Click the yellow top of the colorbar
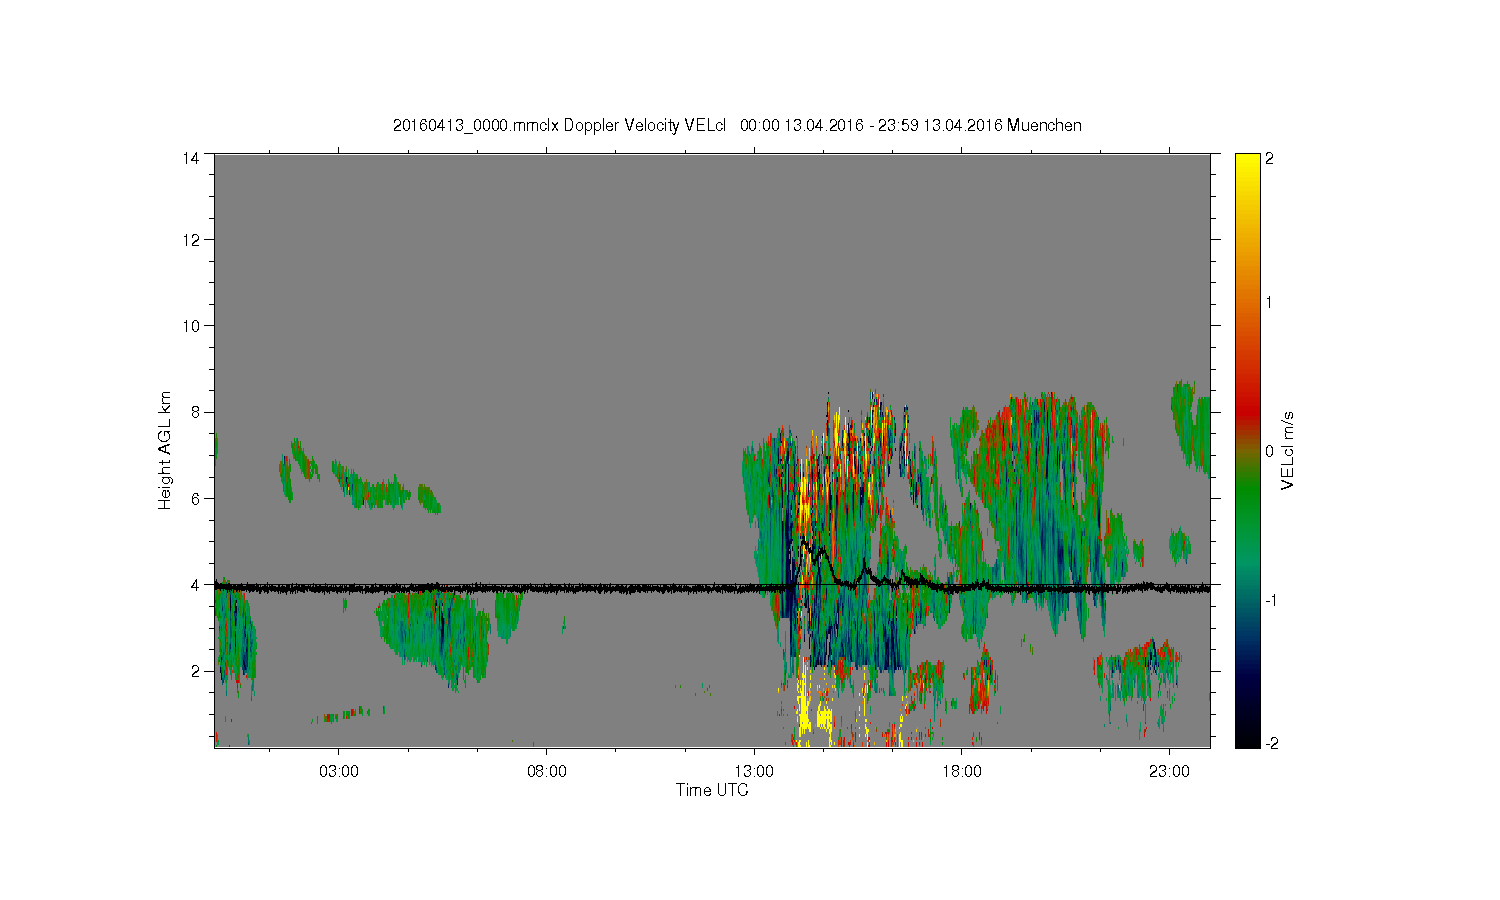Screen dimensions: 1500x900 pos(1247,165)
